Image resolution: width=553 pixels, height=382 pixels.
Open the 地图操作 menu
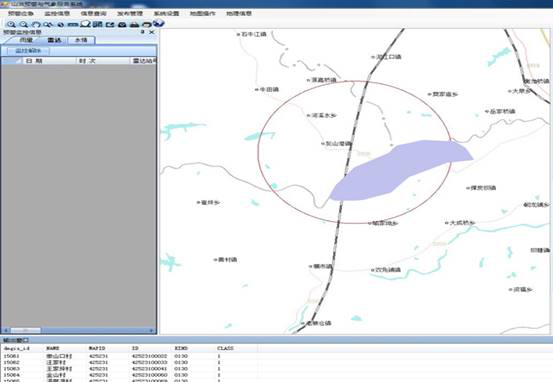(203, 13)
